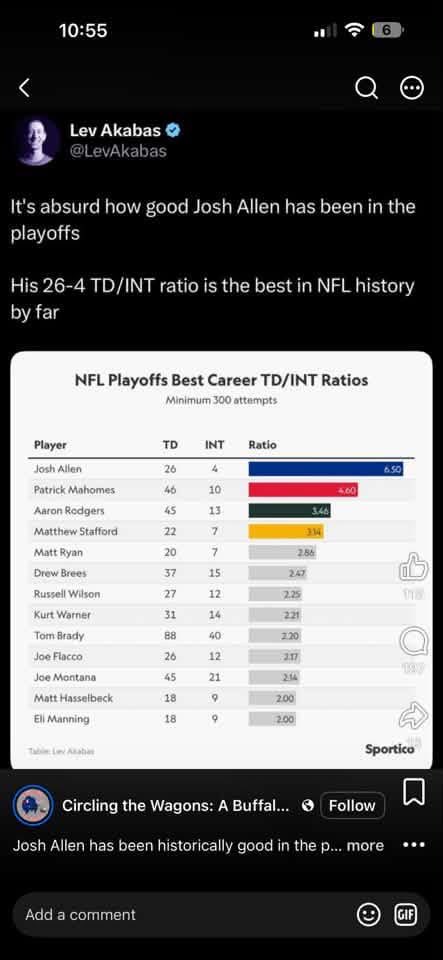Open emoji picker in comment bar
443x960 pixels.
(367, 915)
